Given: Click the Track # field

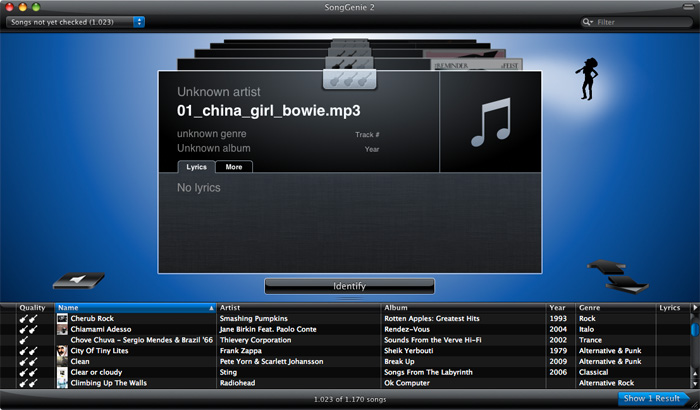Looking at the screenshot, I should click(x=367, y=134).
